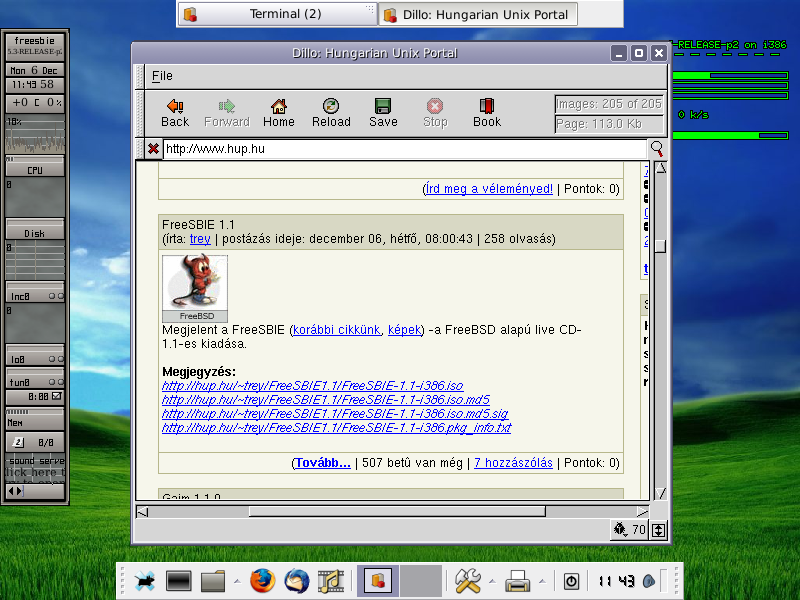This screenshot has height=600, width=800.
Task: Switch to the second empty workspace
Action: tap(420, 581)
